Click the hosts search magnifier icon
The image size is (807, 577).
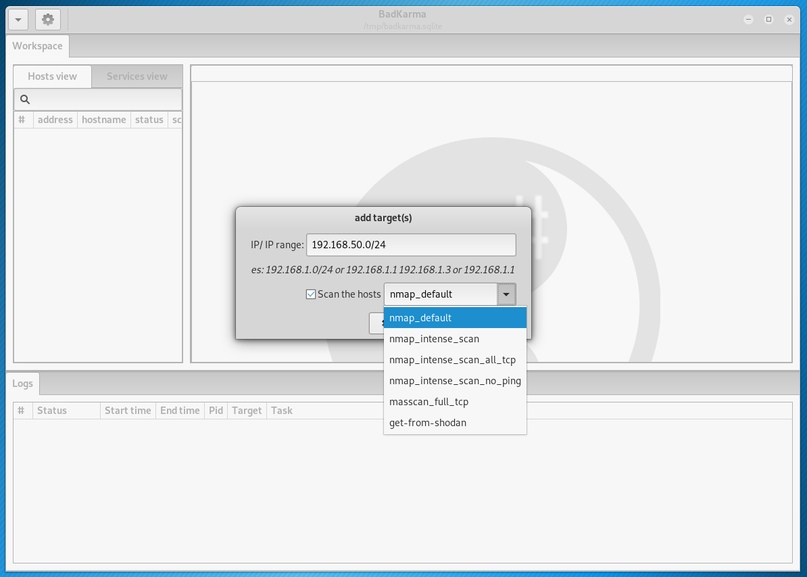(25, 100)
